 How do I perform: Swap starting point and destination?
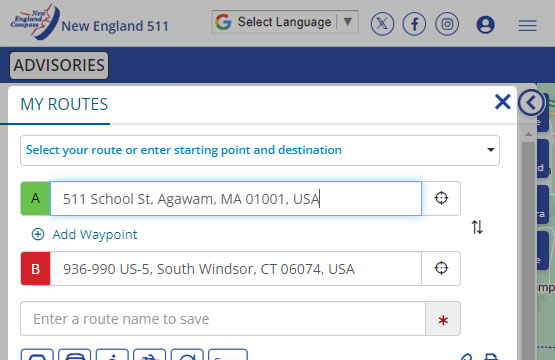coord(477,227)
